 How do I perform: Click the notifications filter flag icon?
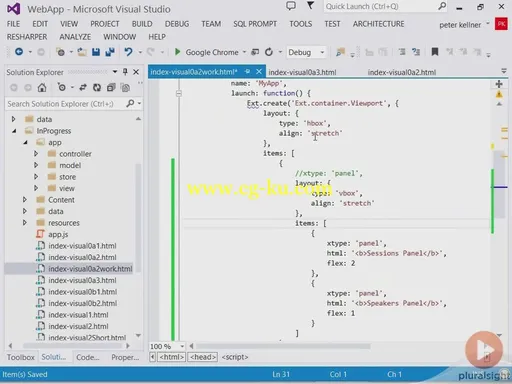(x=310, y=6)
